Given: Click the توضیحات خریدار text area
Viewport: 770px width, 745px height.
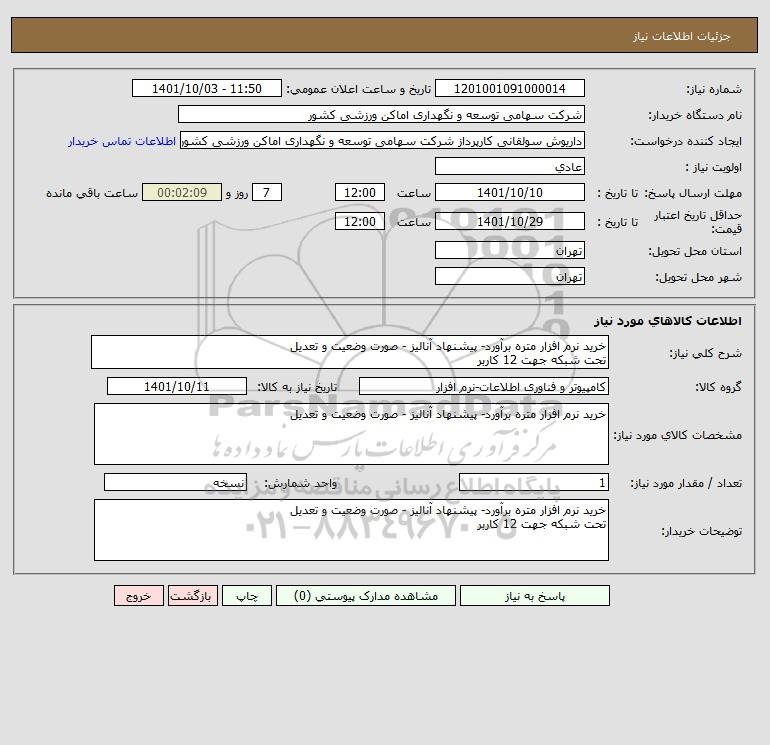Looking at the screenshot, I should click(351, 530).
